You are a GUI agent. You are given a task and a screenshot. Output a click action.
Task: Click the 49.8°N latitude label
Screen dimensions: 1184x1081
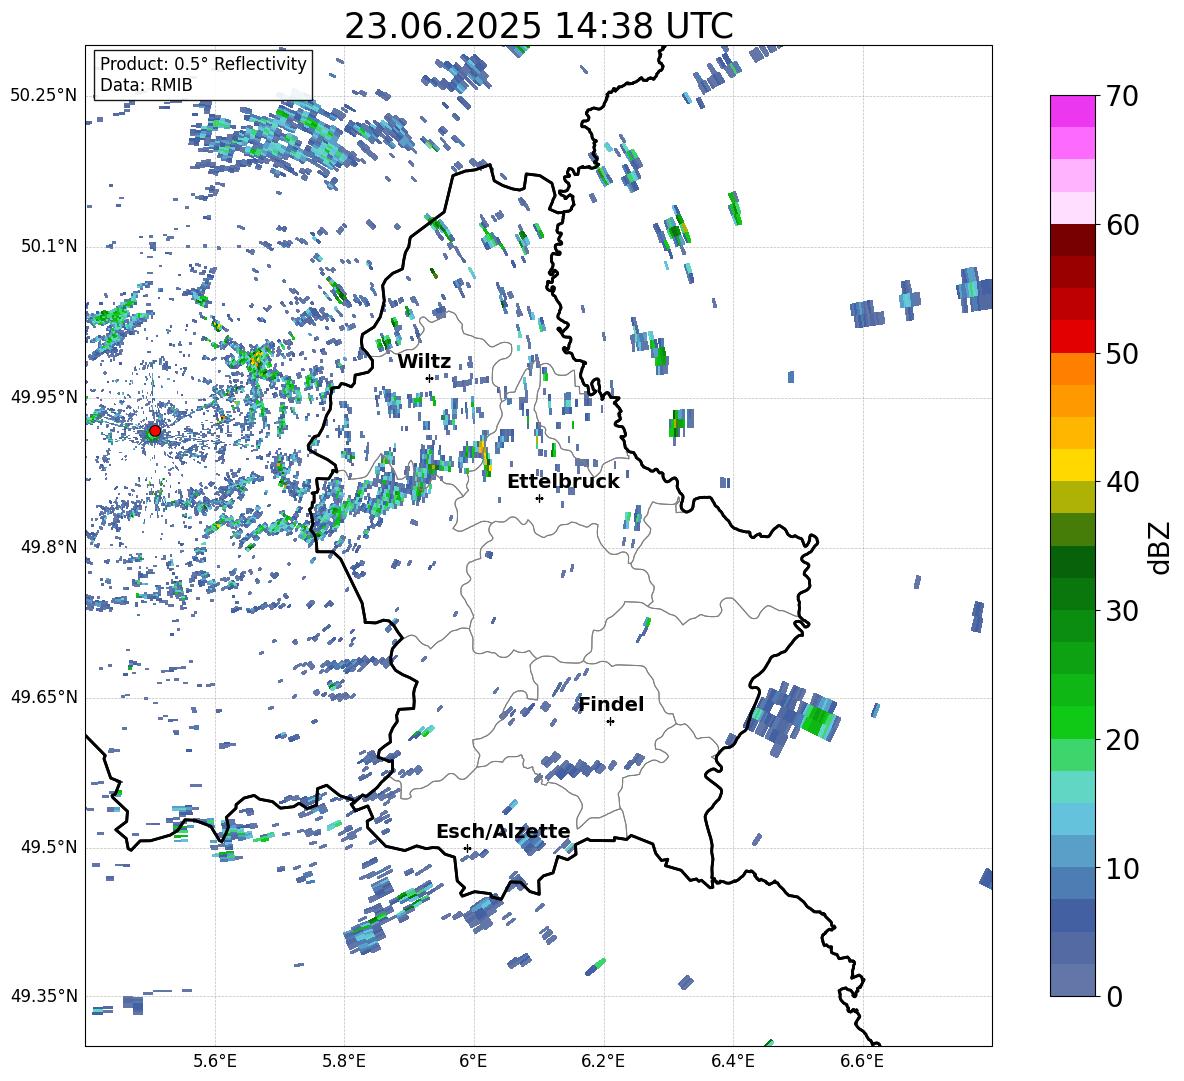tap(48, 547)
